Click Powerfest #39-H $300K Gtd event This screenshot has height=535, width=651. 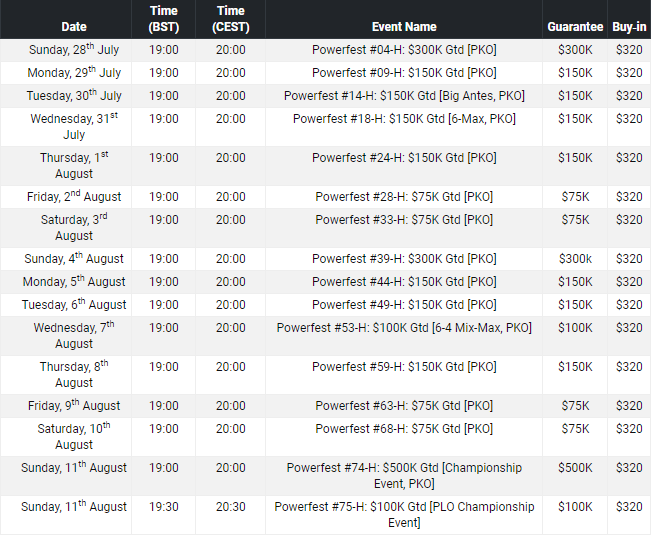[x=404, y=259]
